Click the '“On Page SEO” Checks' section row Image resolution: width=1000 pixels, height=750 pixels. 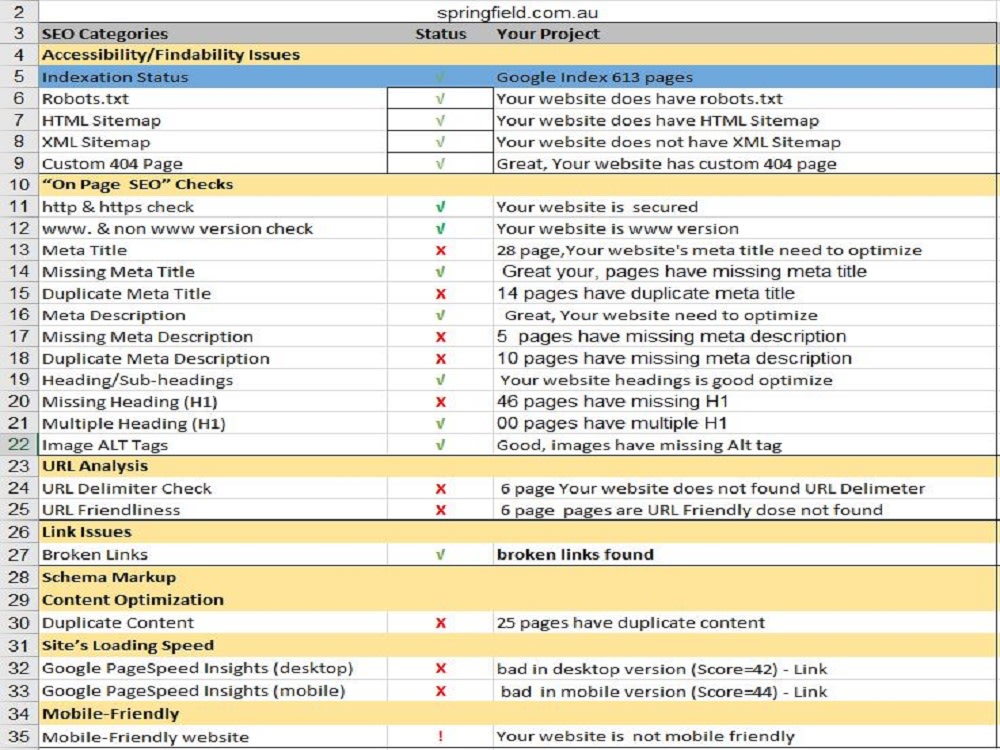pos(518,184)
